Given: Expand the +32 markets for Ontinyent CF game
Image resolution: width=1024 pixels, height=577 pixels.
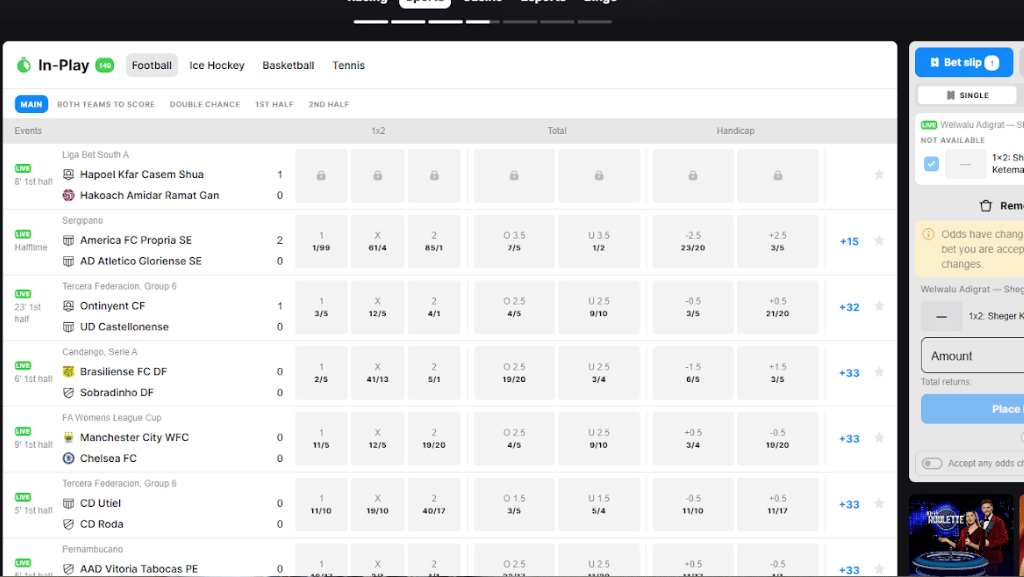Looking at the screenshot, I should click(848, 307).
